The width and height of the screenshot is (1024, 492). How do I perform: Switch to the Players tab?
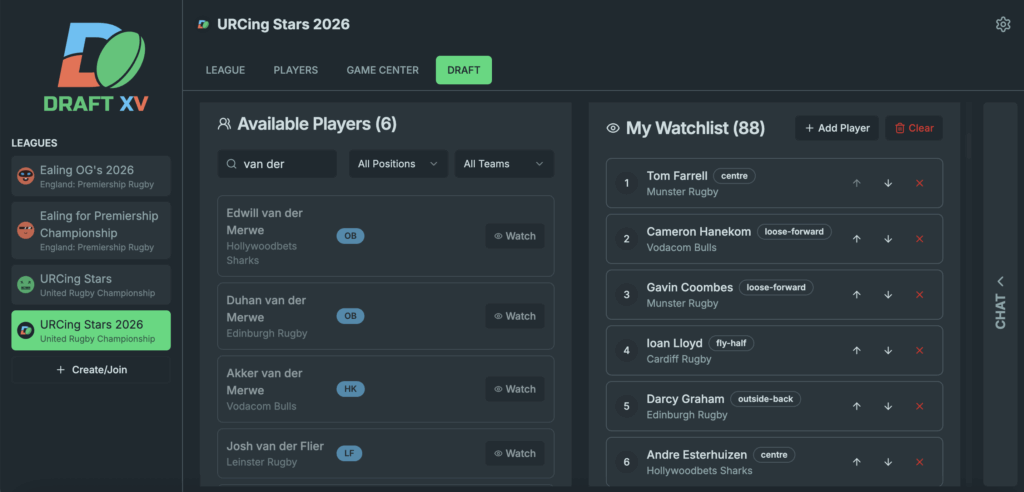295,70
